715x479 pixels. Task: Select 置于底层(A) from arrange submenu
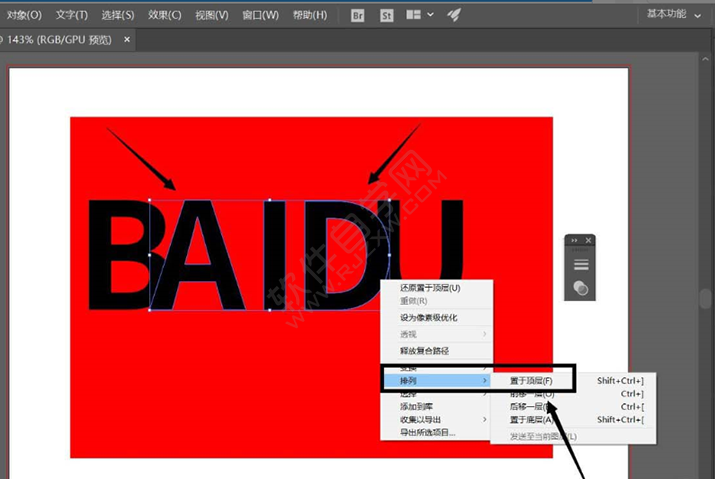coord(530,420)
